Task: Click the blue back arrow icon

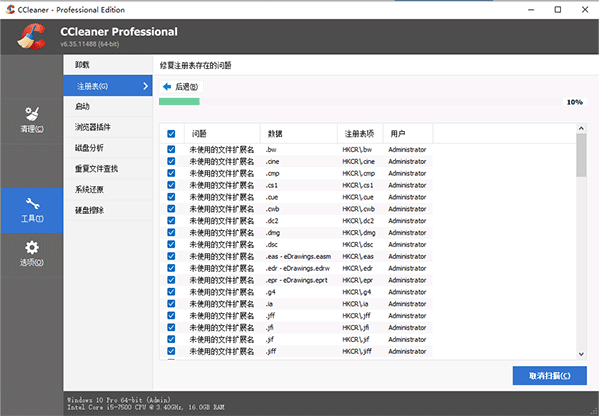Action: click(167, 87)
